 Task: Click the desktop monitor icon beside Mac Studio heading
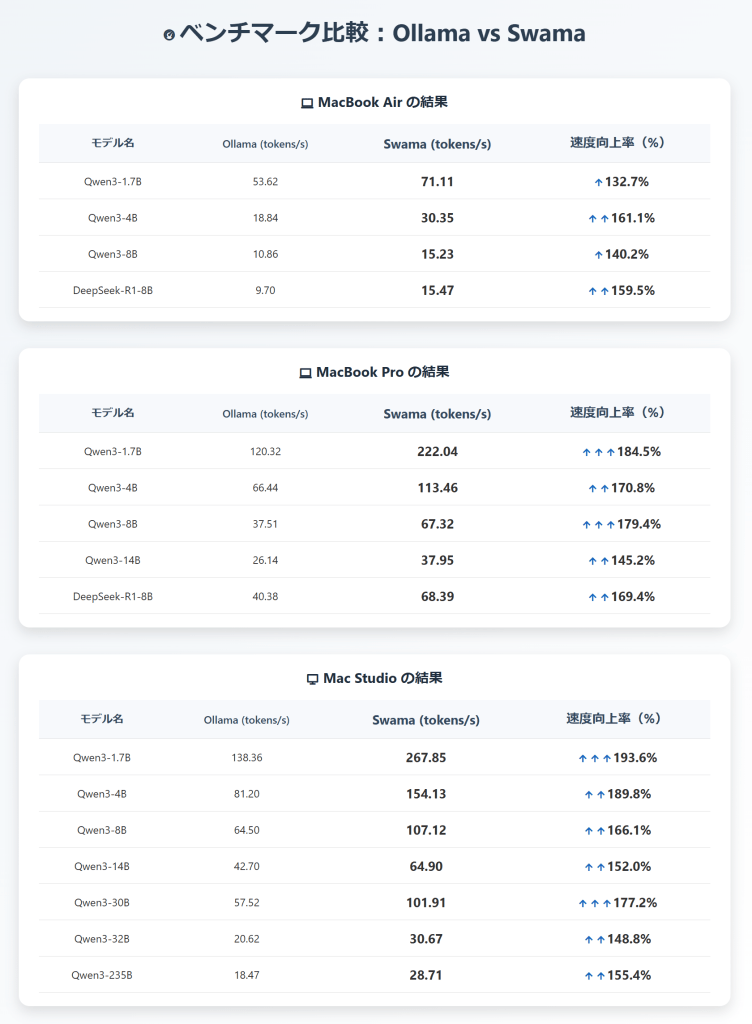click(x=313, y=679)
